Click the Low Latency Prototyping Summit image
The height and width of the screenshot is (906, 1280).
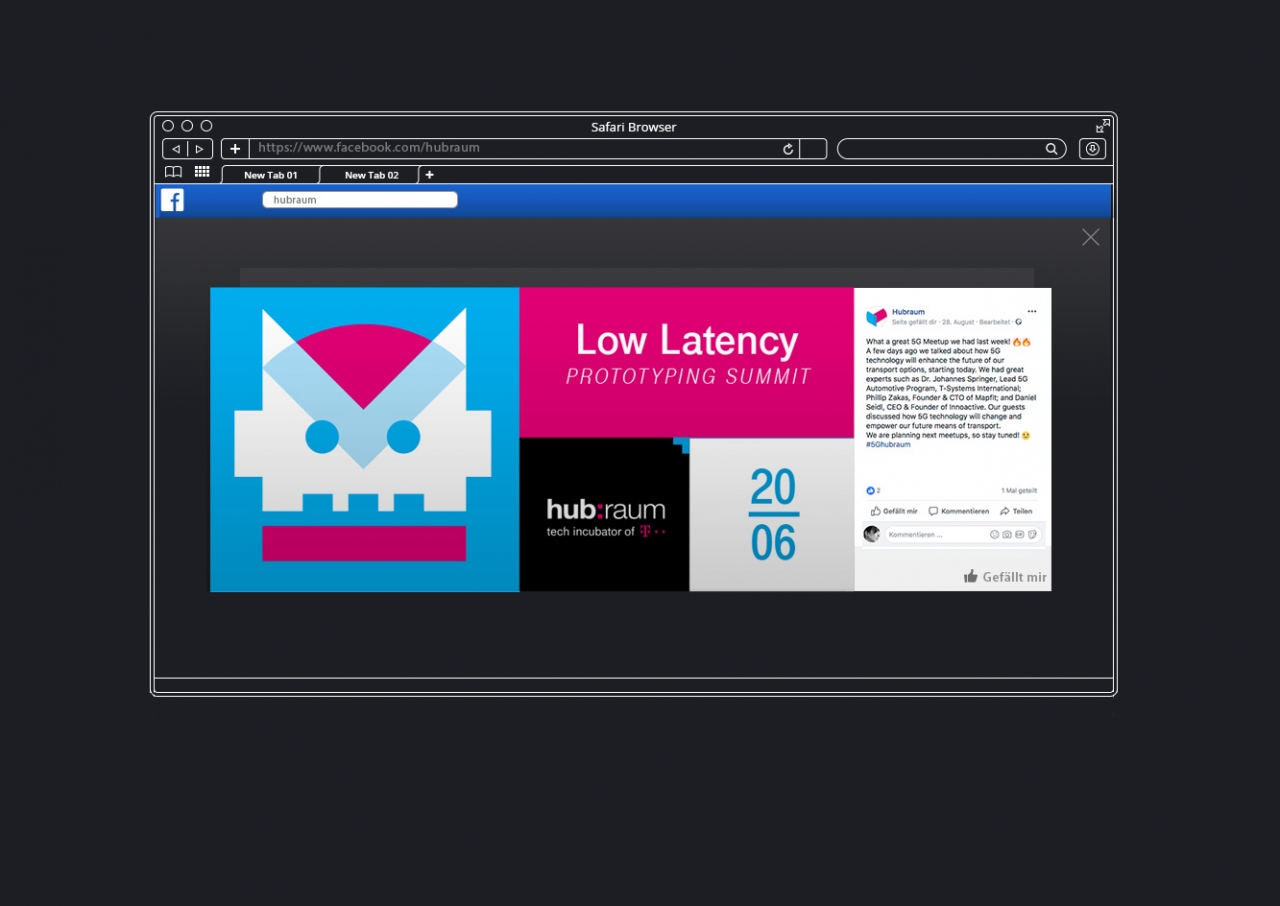532,439
